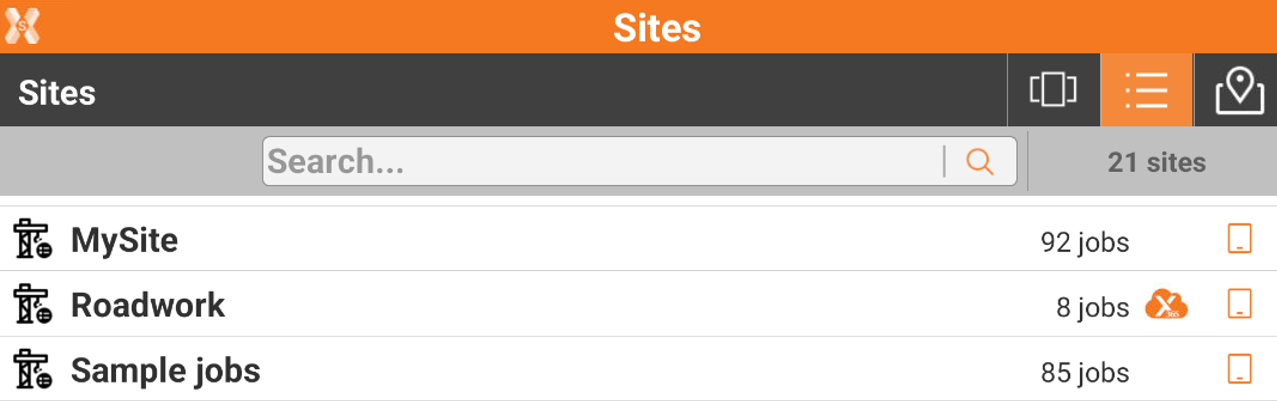The width and height of the screenshot is (1277, 401).
Task: Click the MySite device storage icon
Action: (x=1239, y=240)
